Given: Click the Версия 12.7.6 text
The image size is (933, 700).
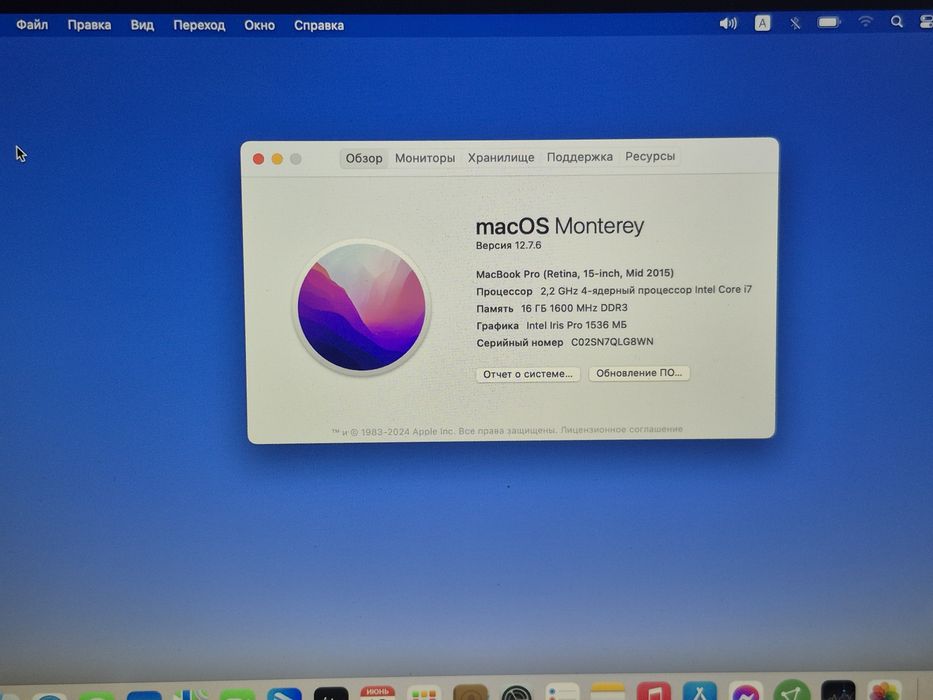Looking at the screenshot, I should (x=509, y=245).
